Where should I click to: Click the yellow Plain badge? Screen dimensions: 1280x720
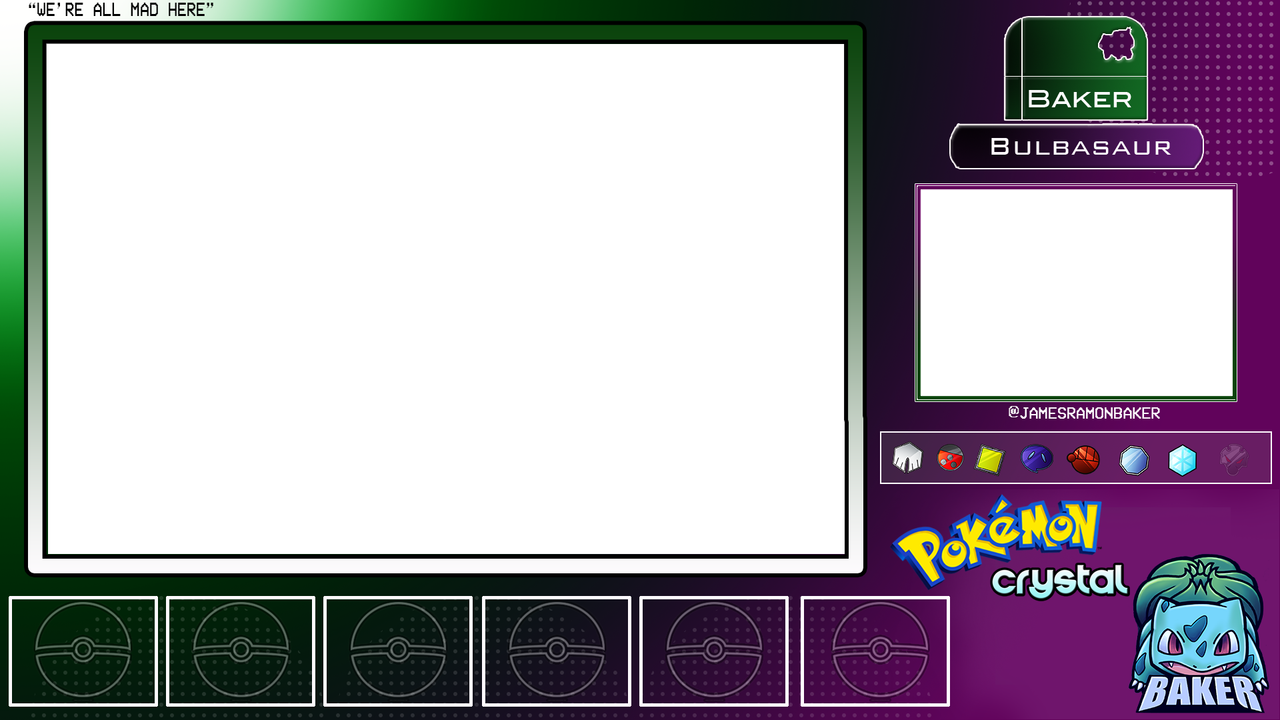989,459
